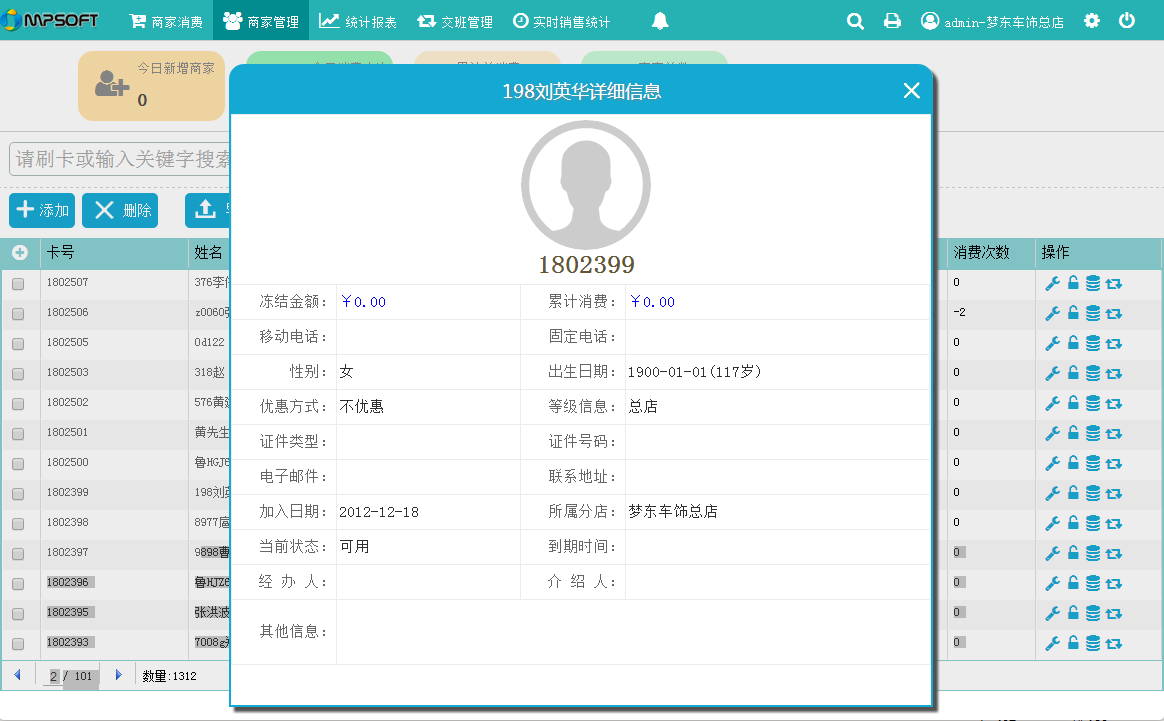1164x721 pixels.
Task: Open the 统计报表 menu
Action: [x=358, y=21]
